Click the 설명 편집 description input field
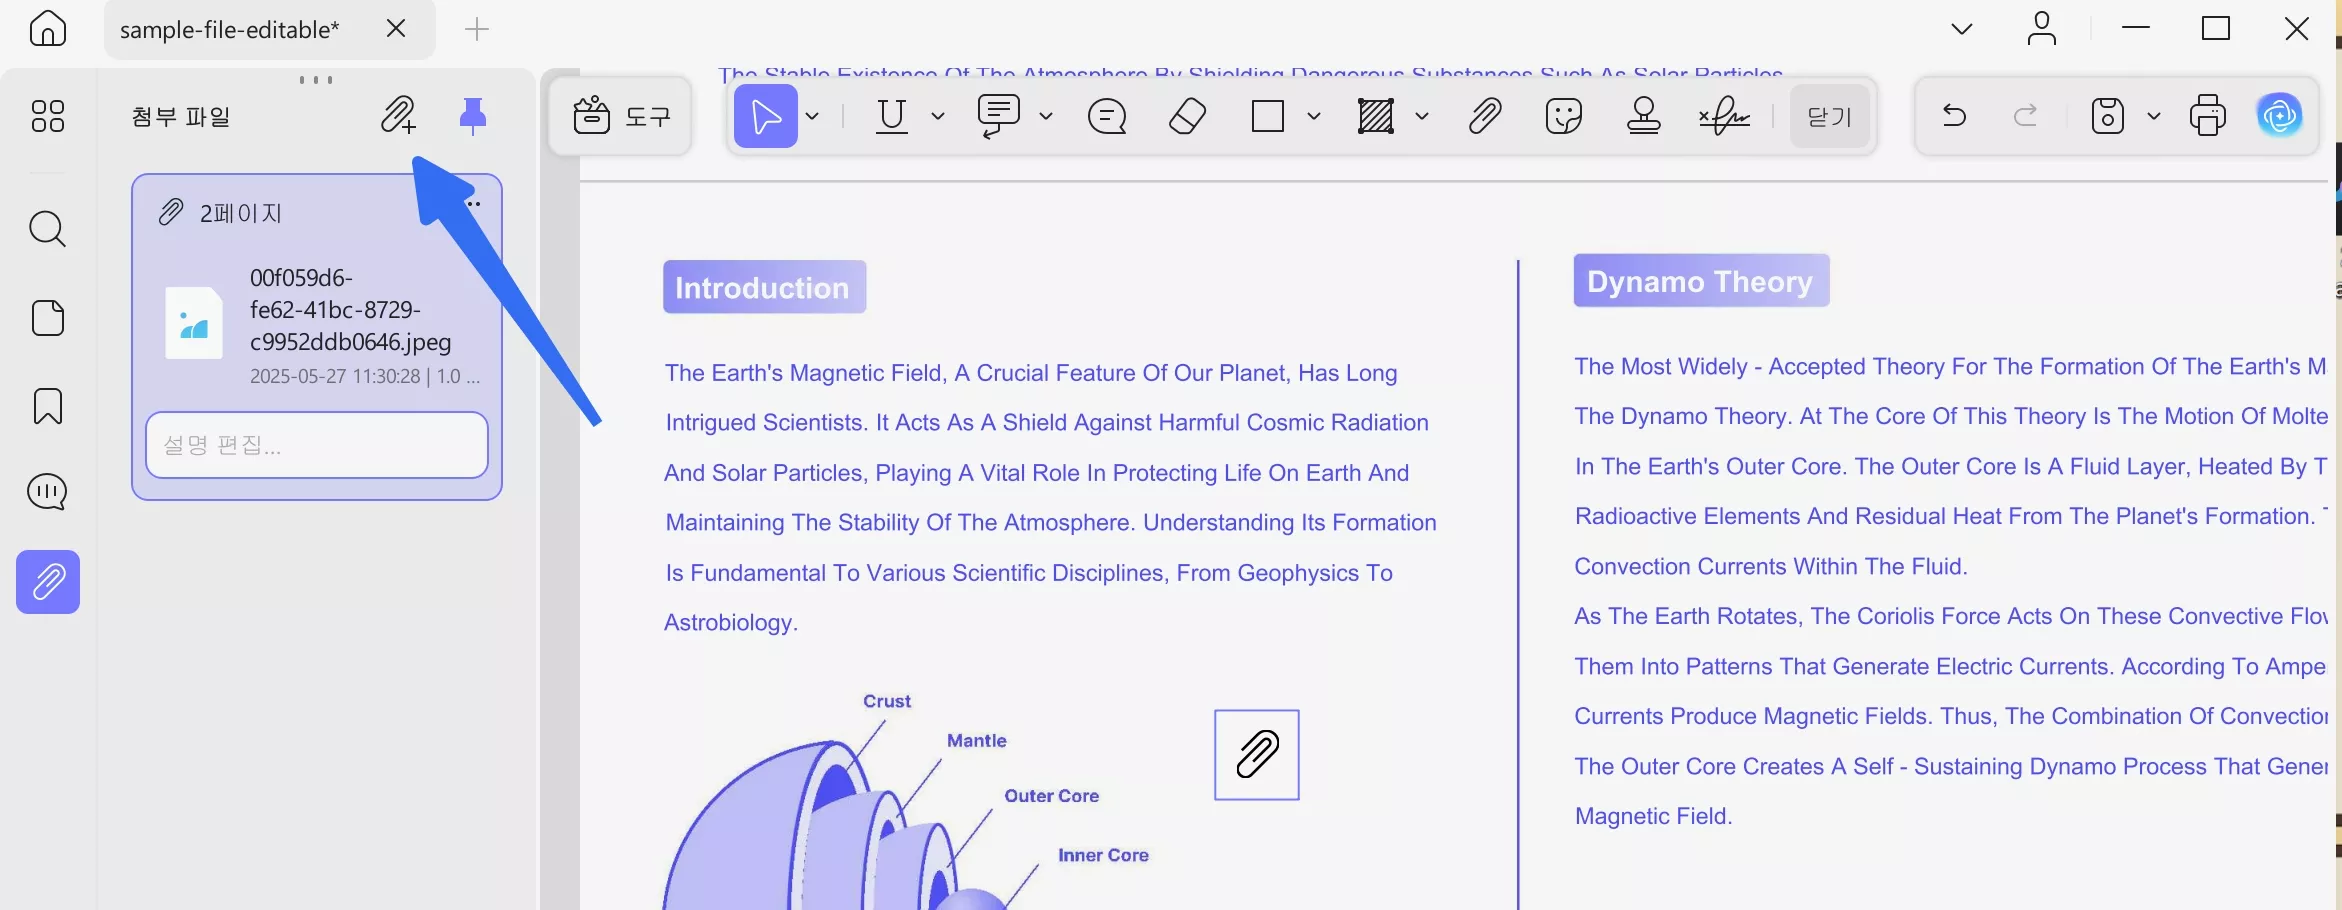Screen dimensions: 2342x910 click(317, 445)
